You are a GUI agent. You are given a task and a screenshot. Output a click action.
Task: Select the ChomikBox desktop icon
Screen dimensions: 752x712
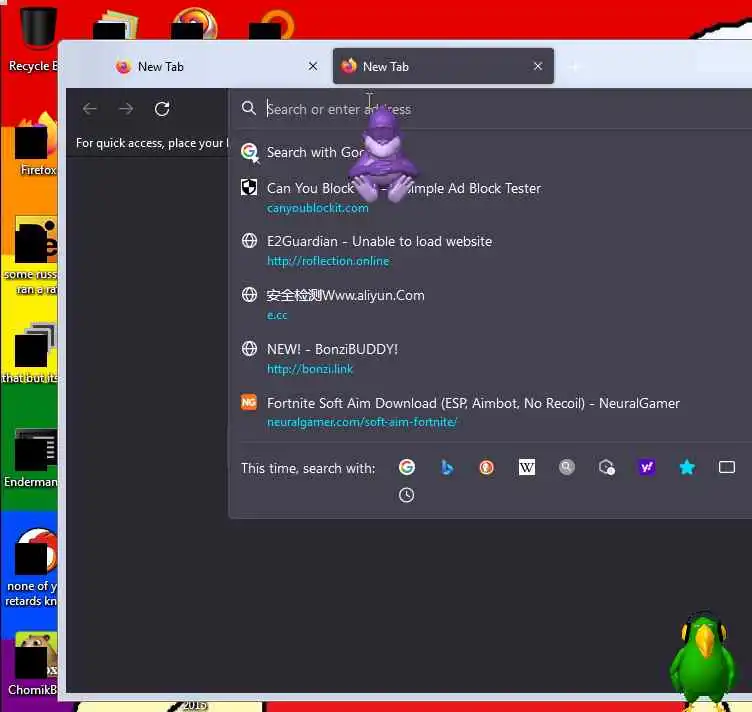pos(33,664)
